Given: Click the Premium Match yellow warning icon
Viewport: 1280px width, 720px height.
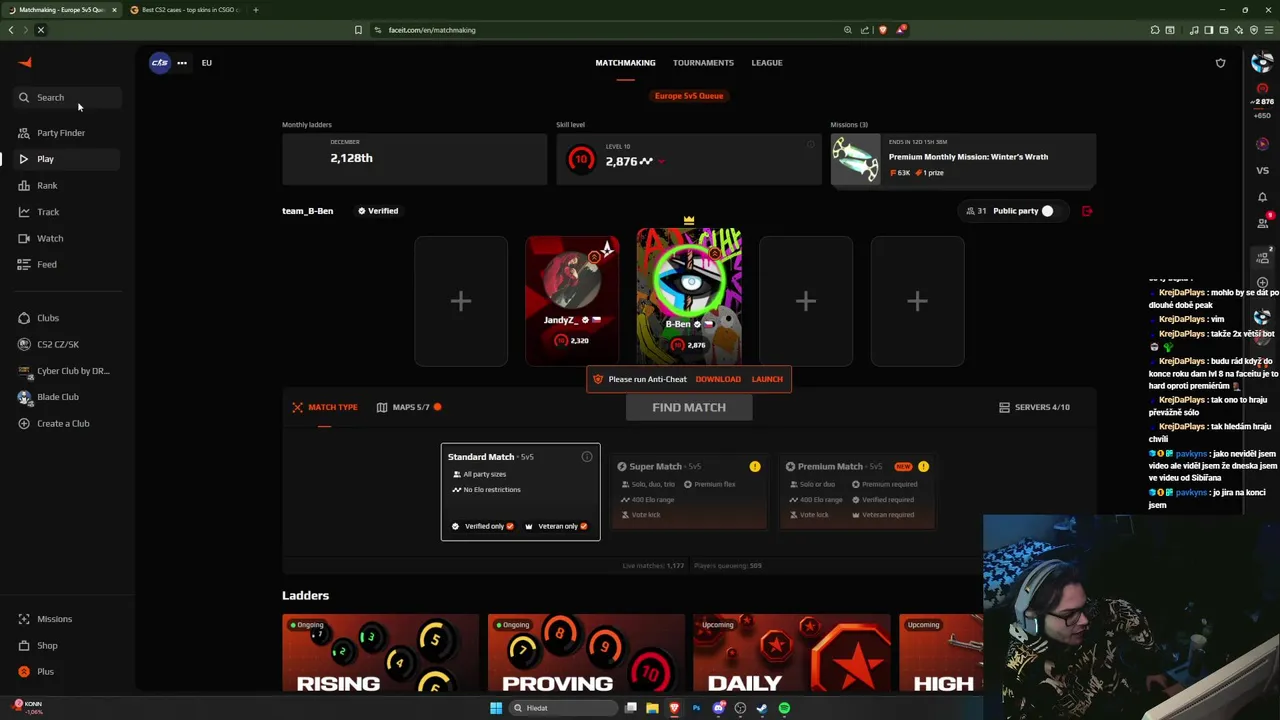Looking at the screenshot, I should 923,466.
